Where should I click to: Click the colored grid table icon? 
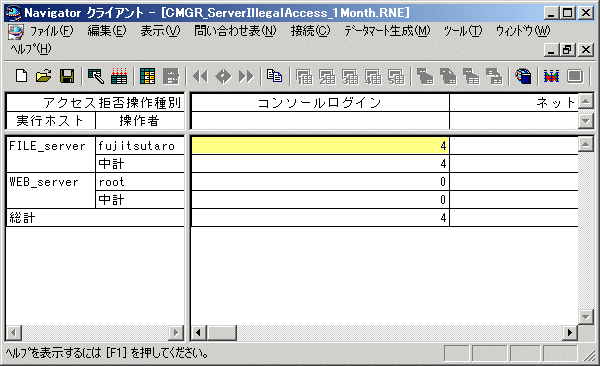[x=147, y=76]
